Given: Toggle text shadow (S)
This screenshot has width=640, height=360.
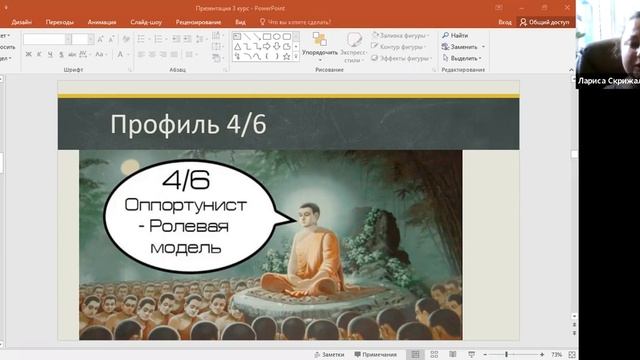Looking at the screenshot, I should pos(61,54).
